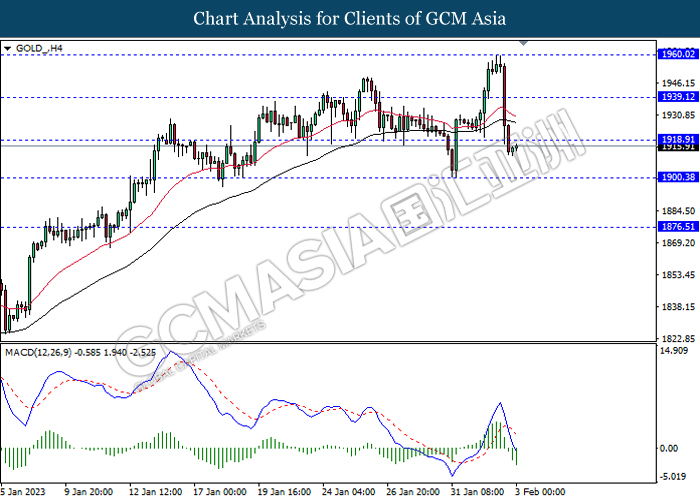Click the current price 1915.91 tag

(678, 147)
